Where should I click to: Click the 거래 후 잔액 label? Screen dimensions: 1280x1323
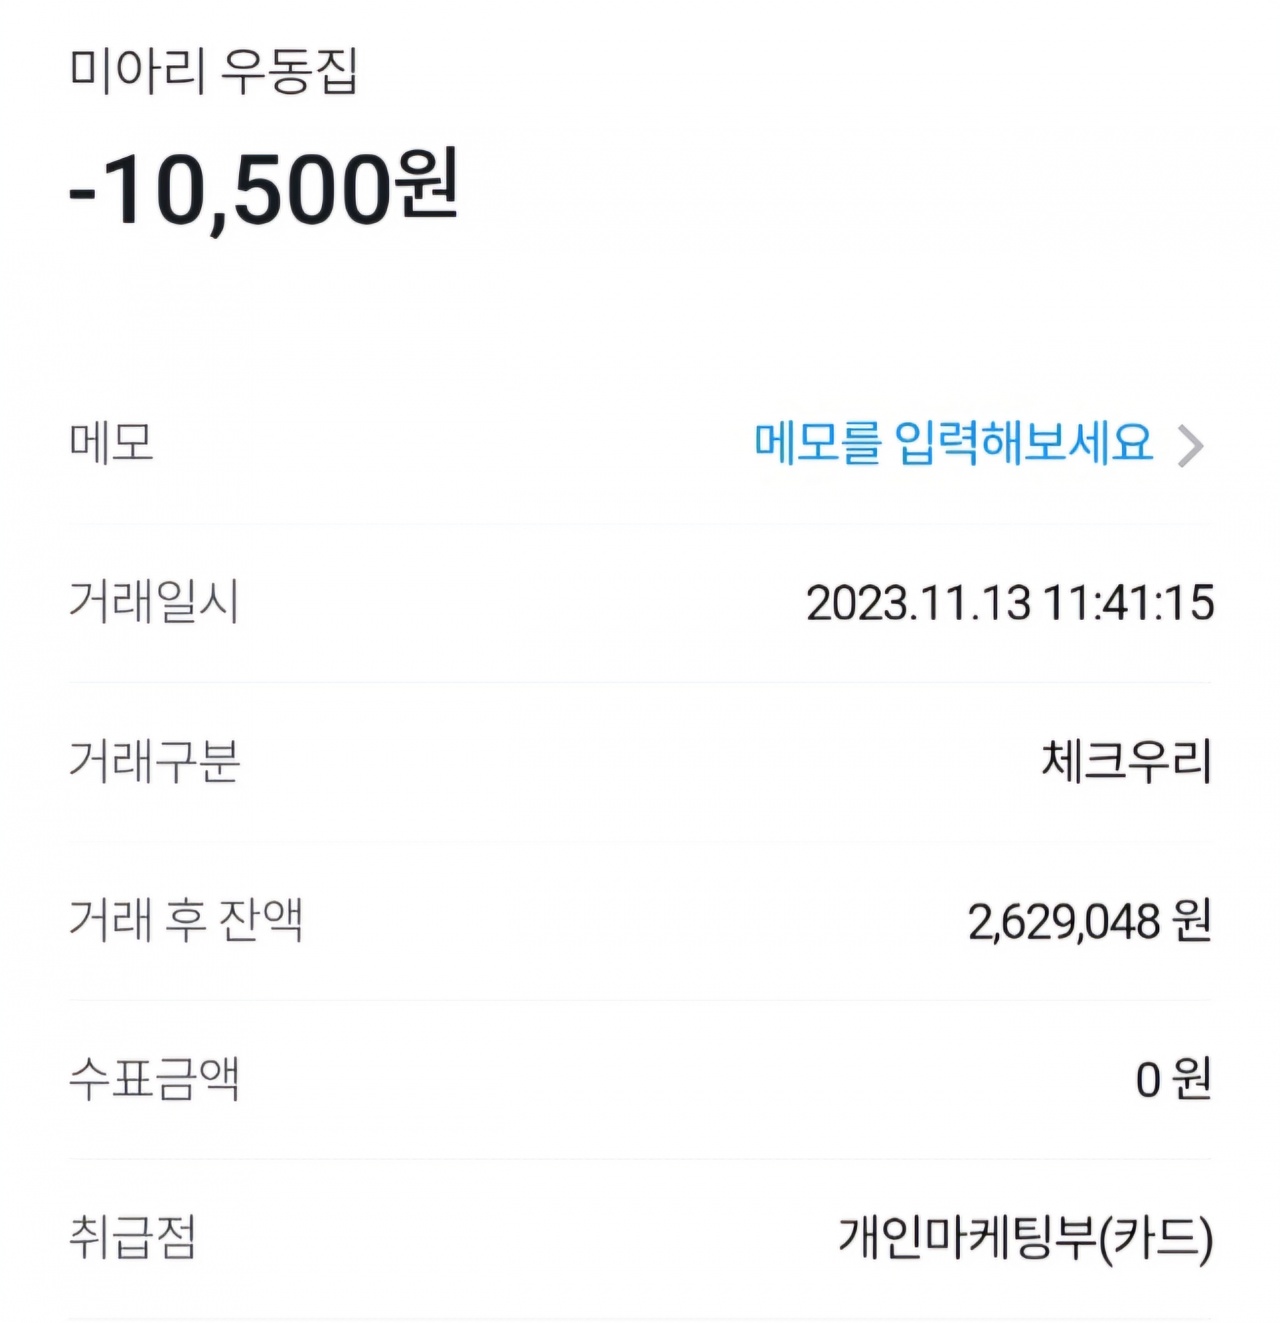(x=185, y=920)
